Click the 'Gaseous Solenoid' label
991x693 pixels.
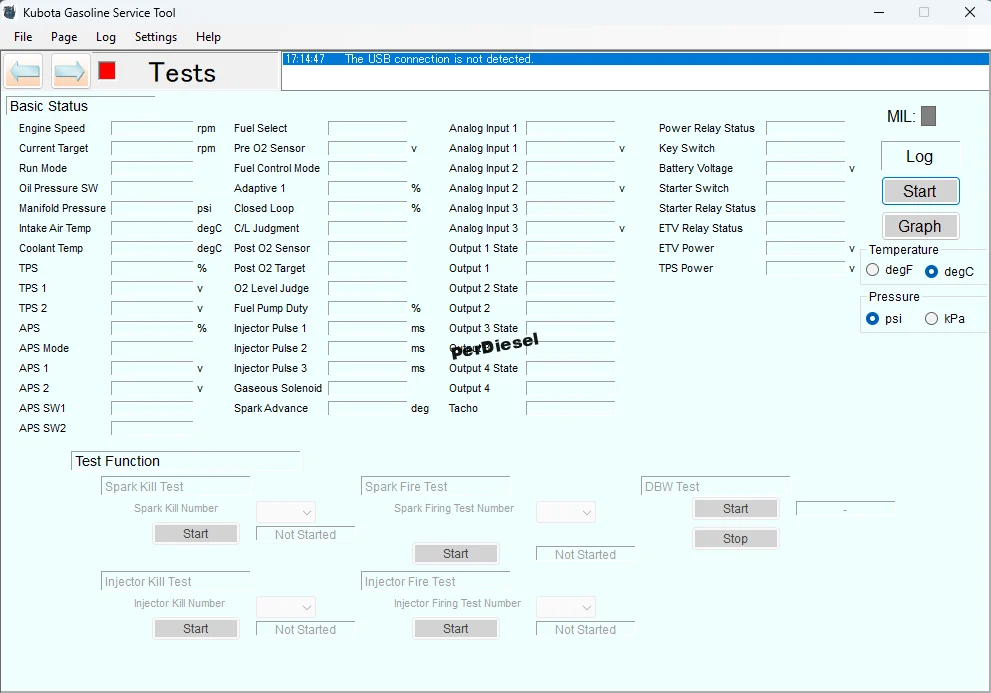(277, 388)
